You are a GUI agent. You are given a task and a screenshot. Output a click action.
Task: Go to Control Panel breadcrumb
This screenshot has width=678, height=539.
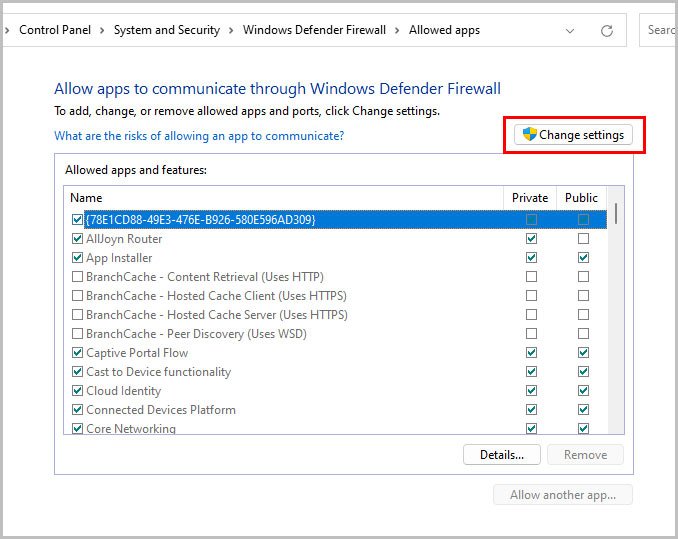(55, 30)
